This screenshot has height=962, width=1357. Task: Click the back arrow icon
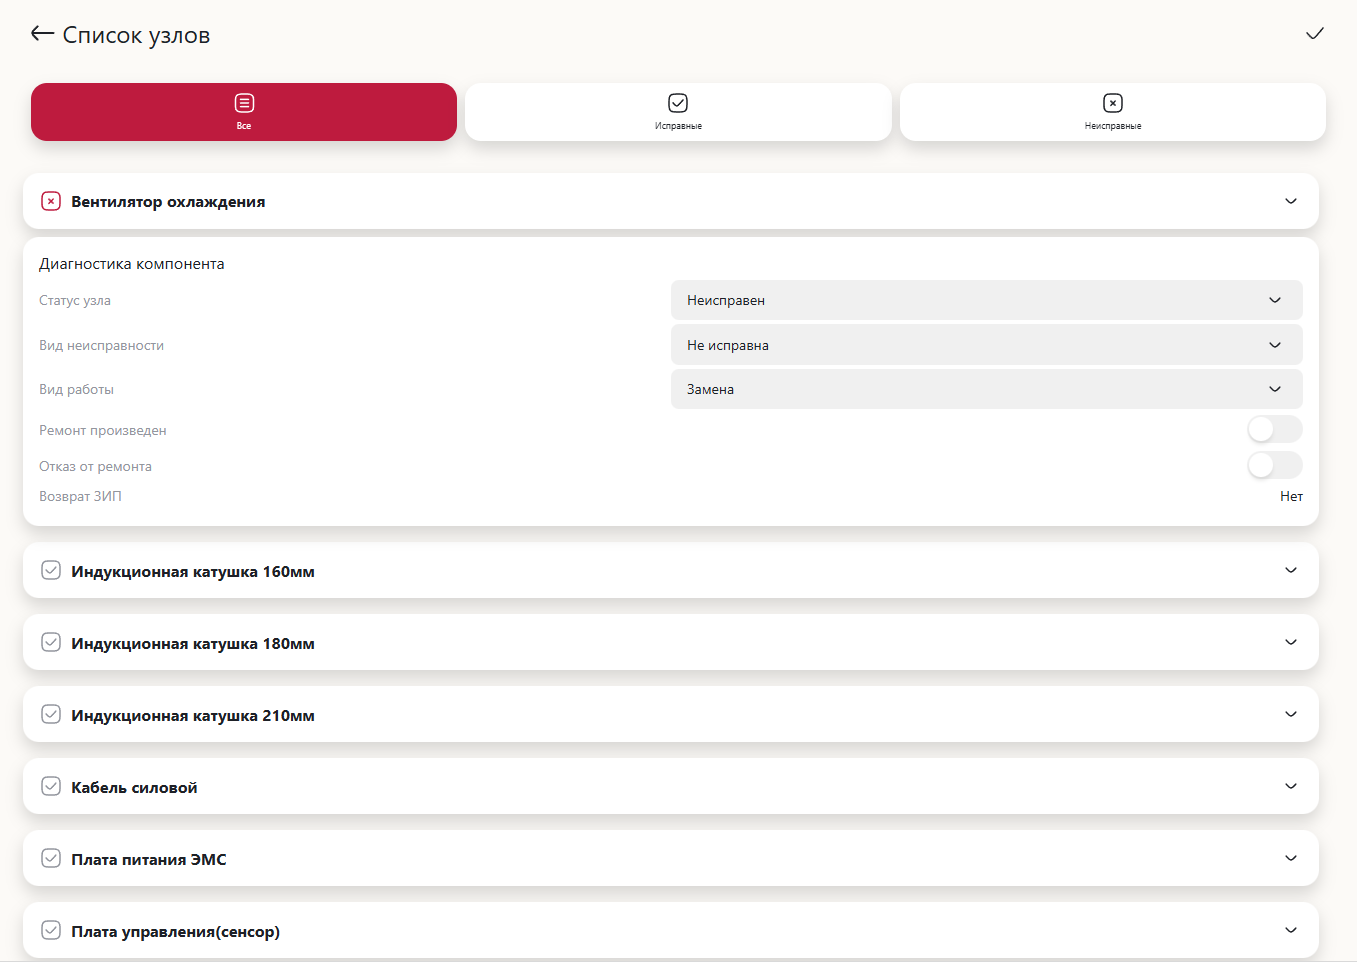(x=42, y=34)
